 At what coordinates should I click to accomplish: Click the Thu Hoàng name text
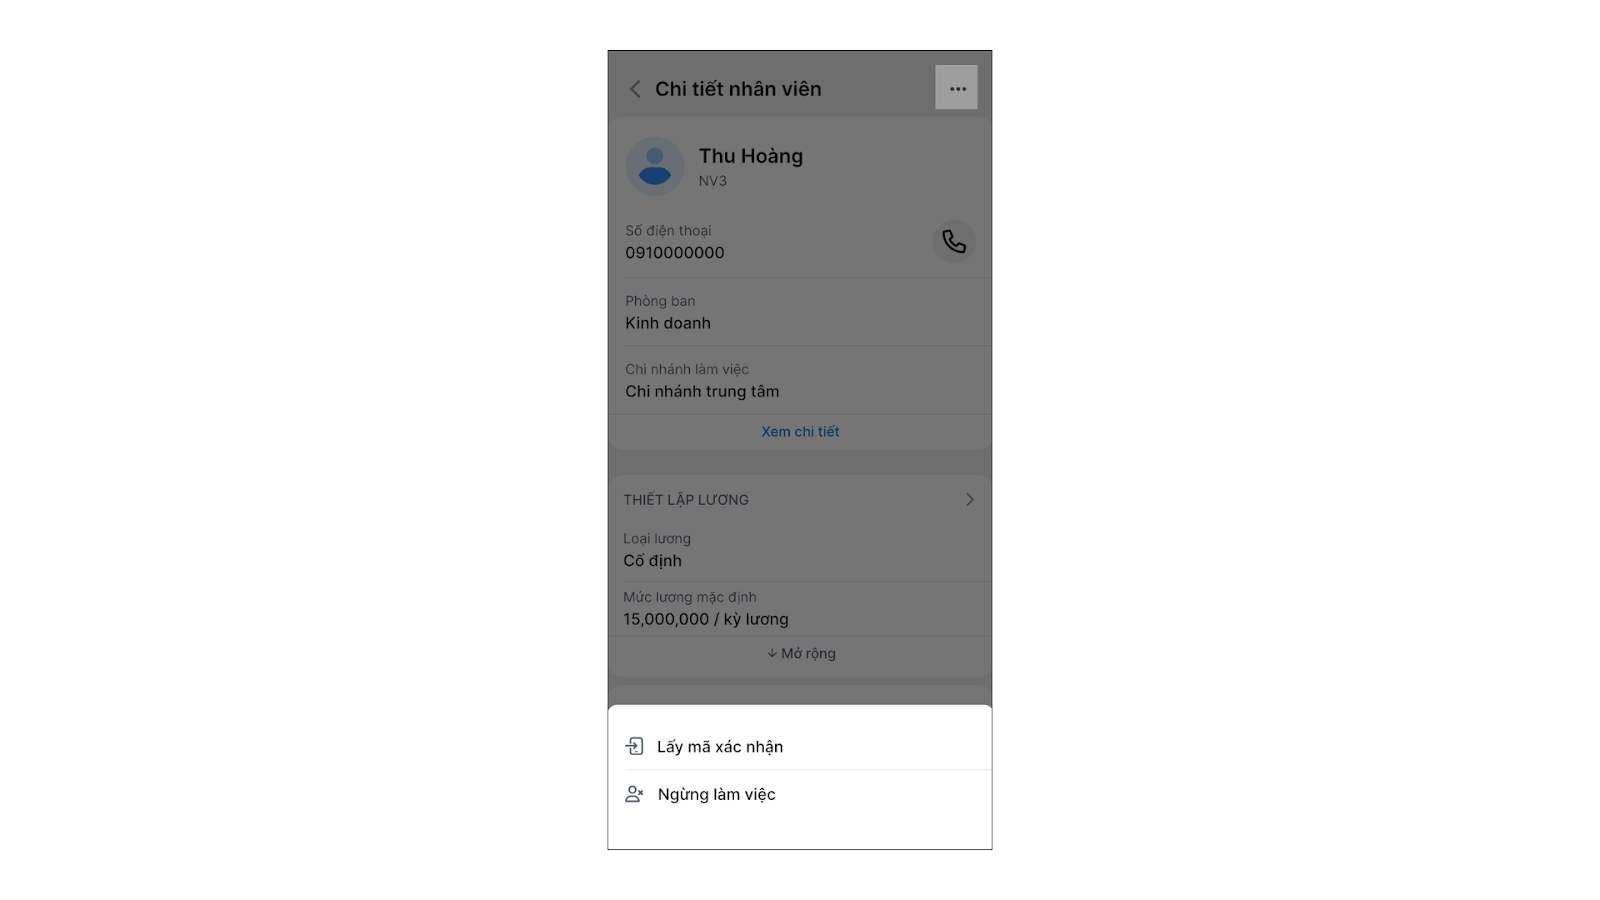click(751, 156)
